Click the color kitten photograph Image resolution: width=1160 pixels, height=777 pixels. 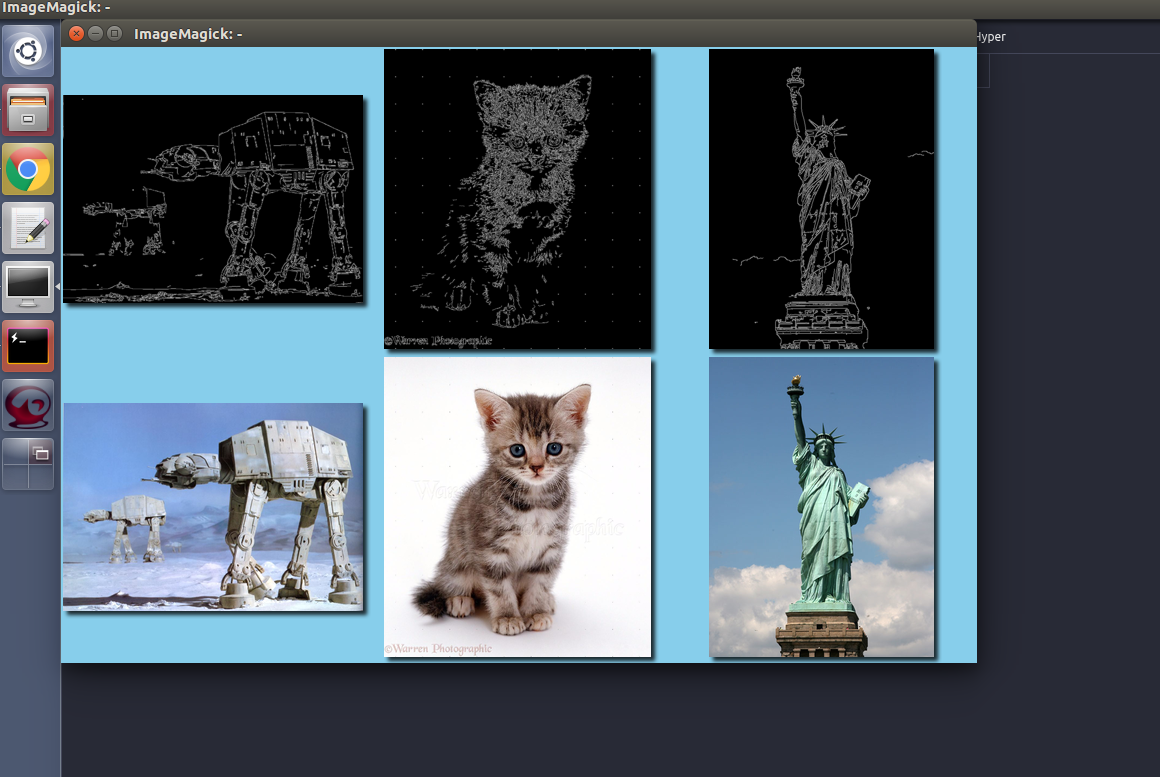pyautogui.click(x=517, y=506)
